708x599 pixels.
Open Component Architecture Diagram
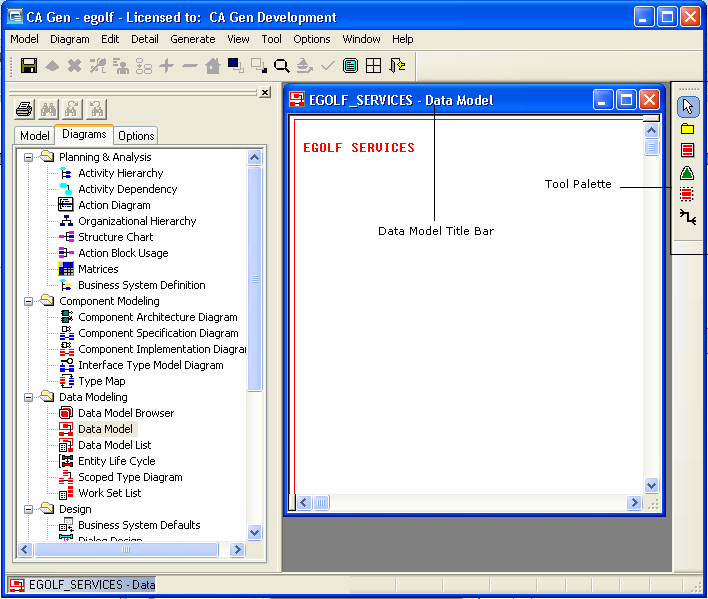pos(158,317)
